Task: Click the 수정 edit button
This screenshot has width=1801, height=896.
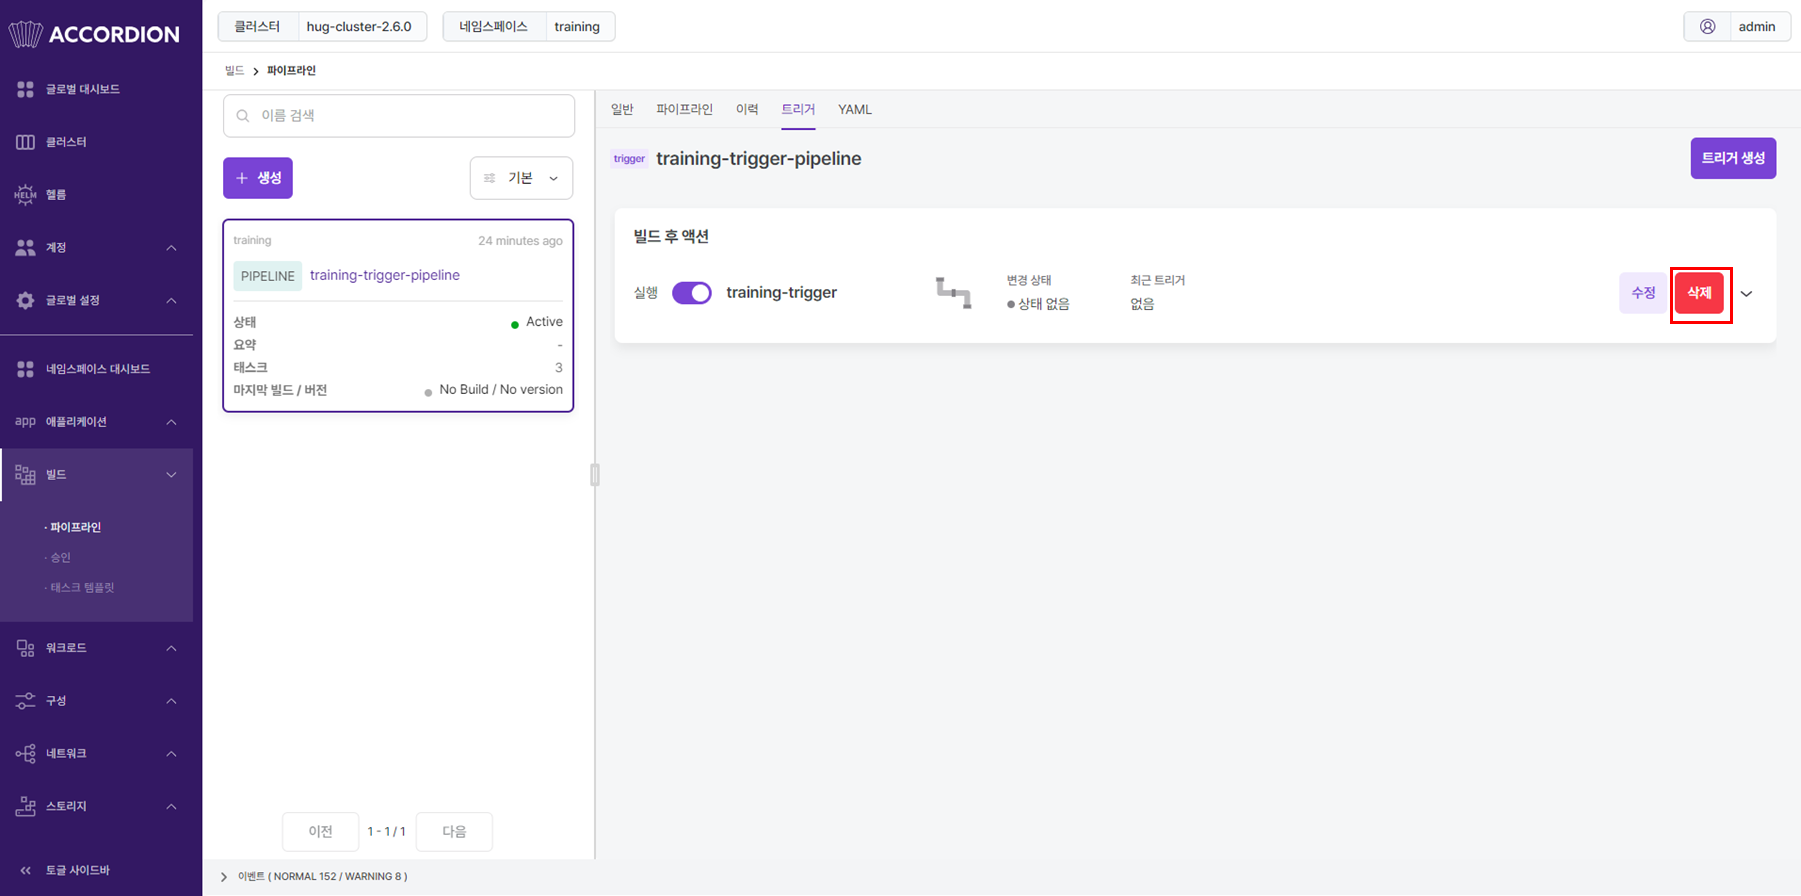Action: (1643, 293)
